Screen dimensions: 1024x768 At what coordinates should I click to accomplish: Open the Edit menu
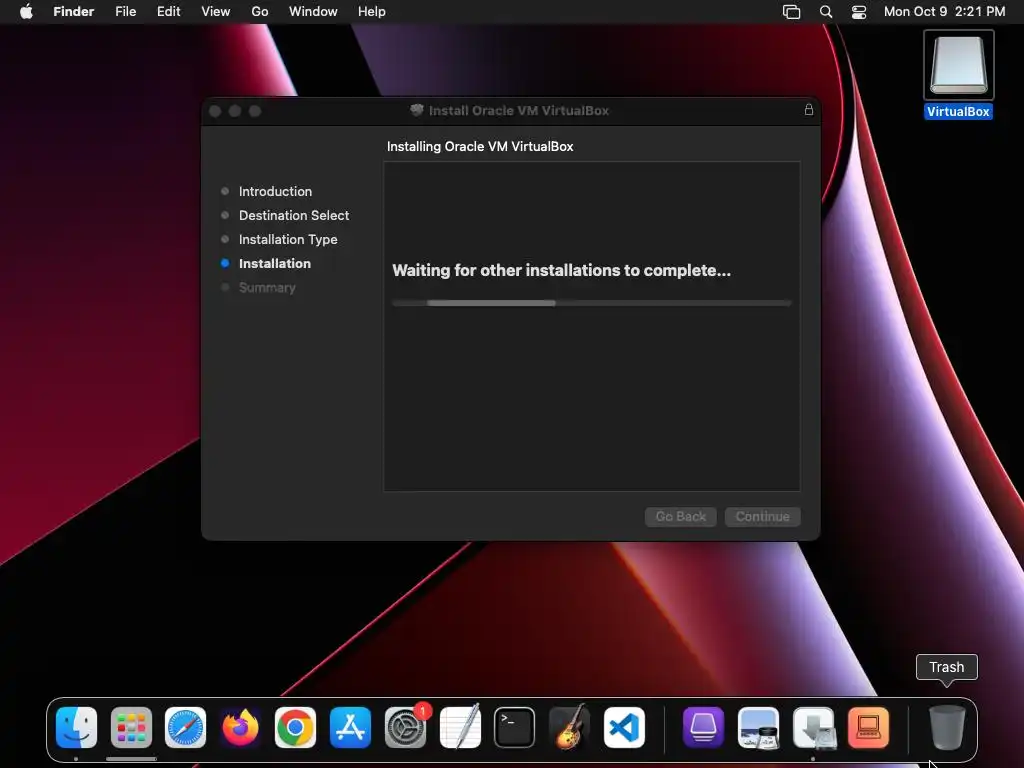pos(168,12)
